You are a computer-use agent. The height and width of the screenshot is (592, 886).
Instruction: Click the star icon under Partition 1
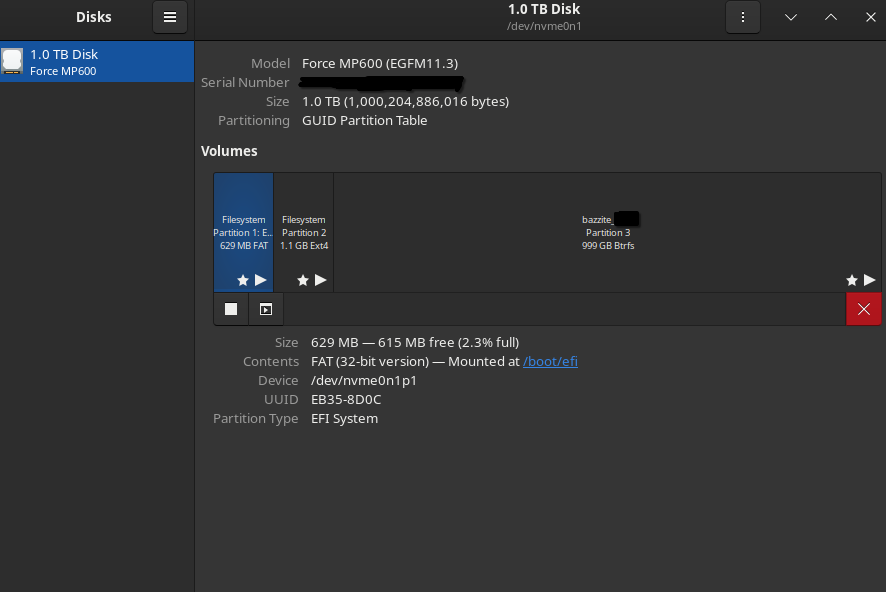pyautogui.click(x=242, y=280)
